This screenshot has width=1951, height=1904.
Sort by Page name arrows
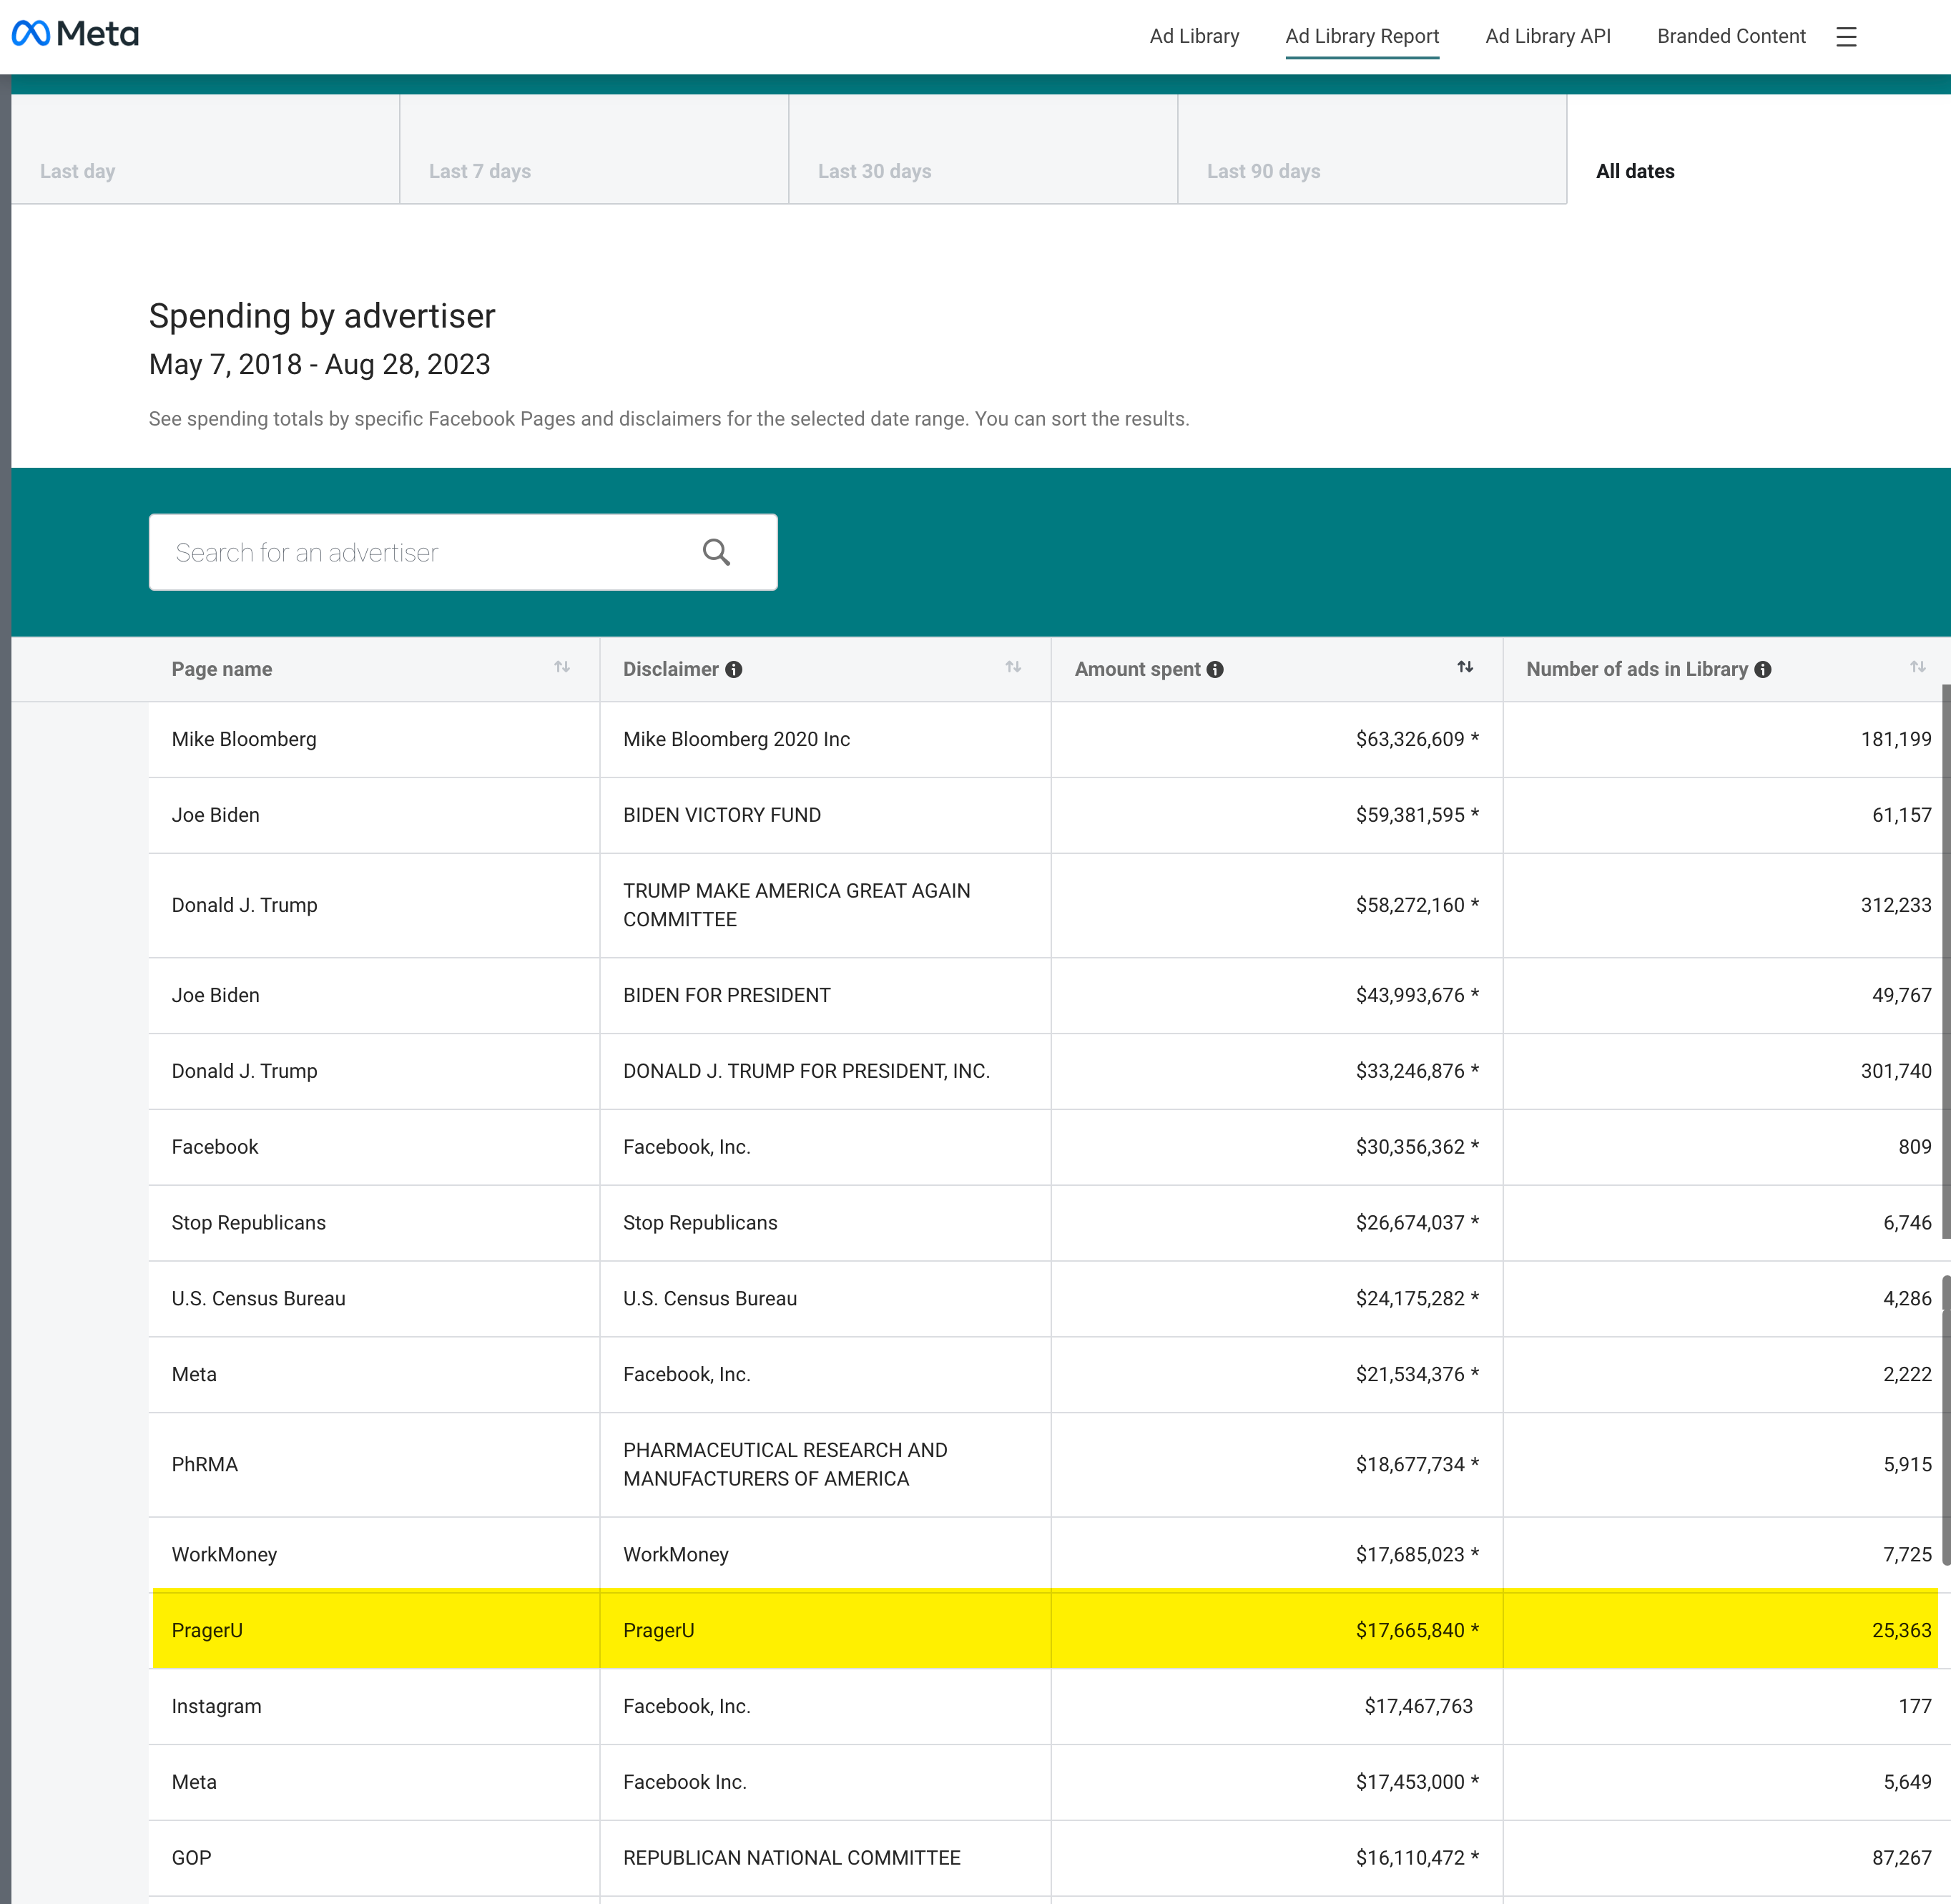[x=562, y=667]
